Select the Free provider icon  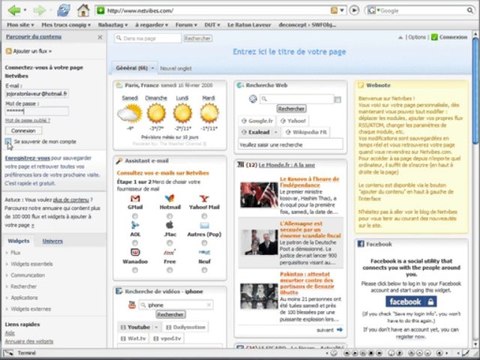tap(170, 252)
